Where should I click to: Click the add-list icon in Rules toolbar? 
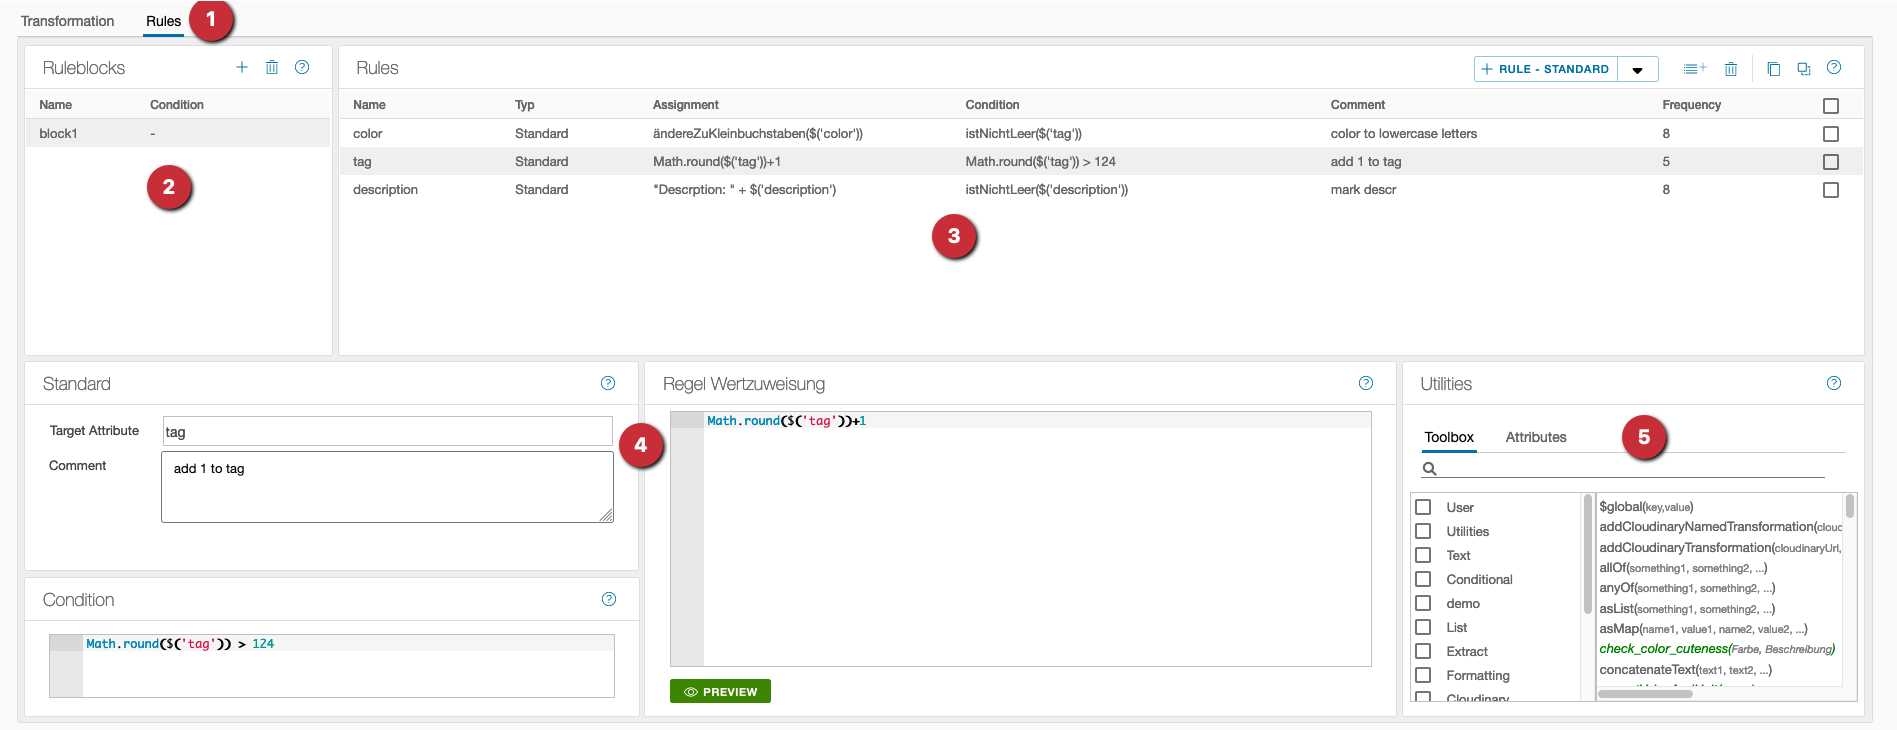tap(1694, 69)
